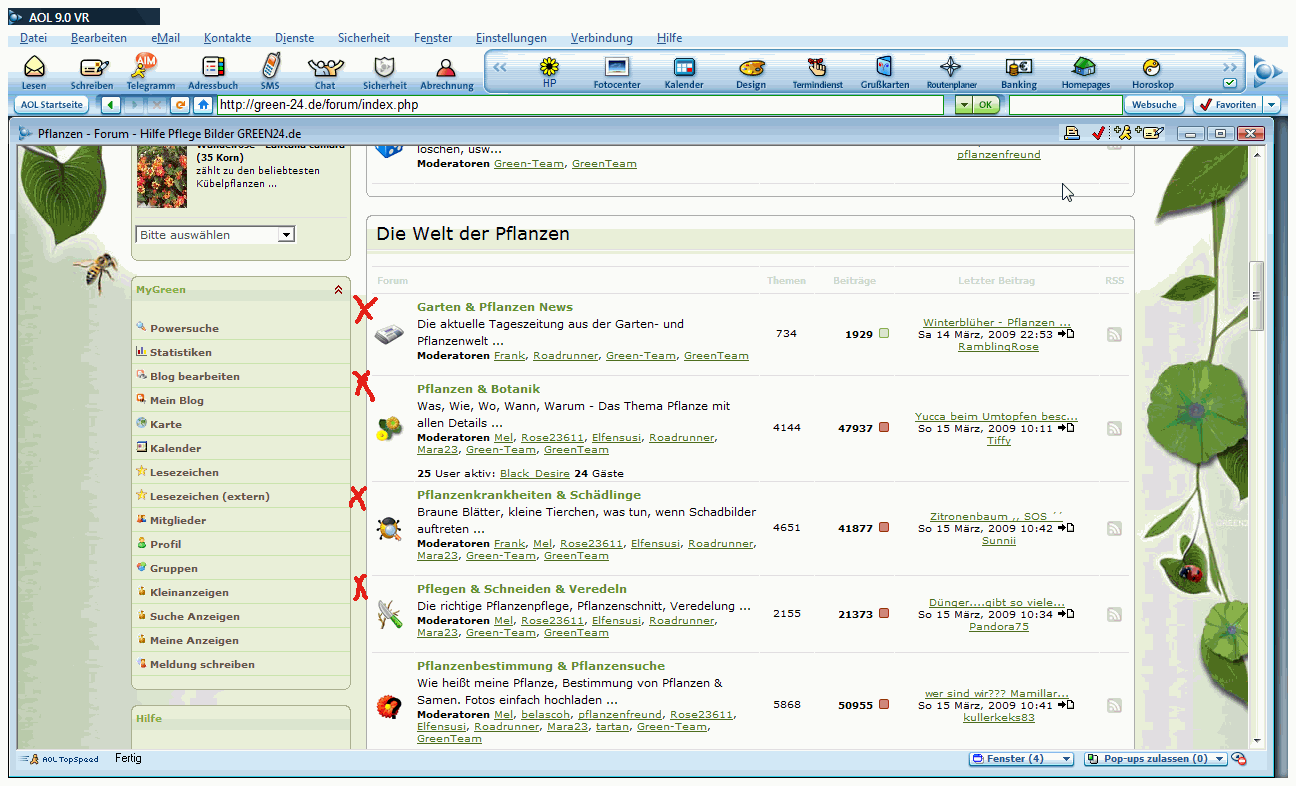Click the page vertical scrollbar thumb
This screenshot has height=786, width=1296.
[1257, 295]
